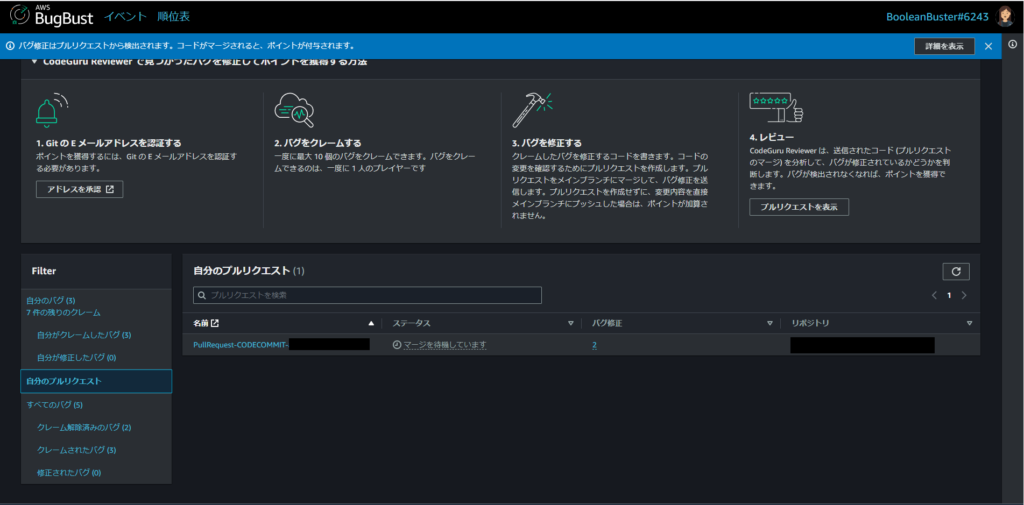Click the 2. バグをクレームする heading

(x=318, y=142)
